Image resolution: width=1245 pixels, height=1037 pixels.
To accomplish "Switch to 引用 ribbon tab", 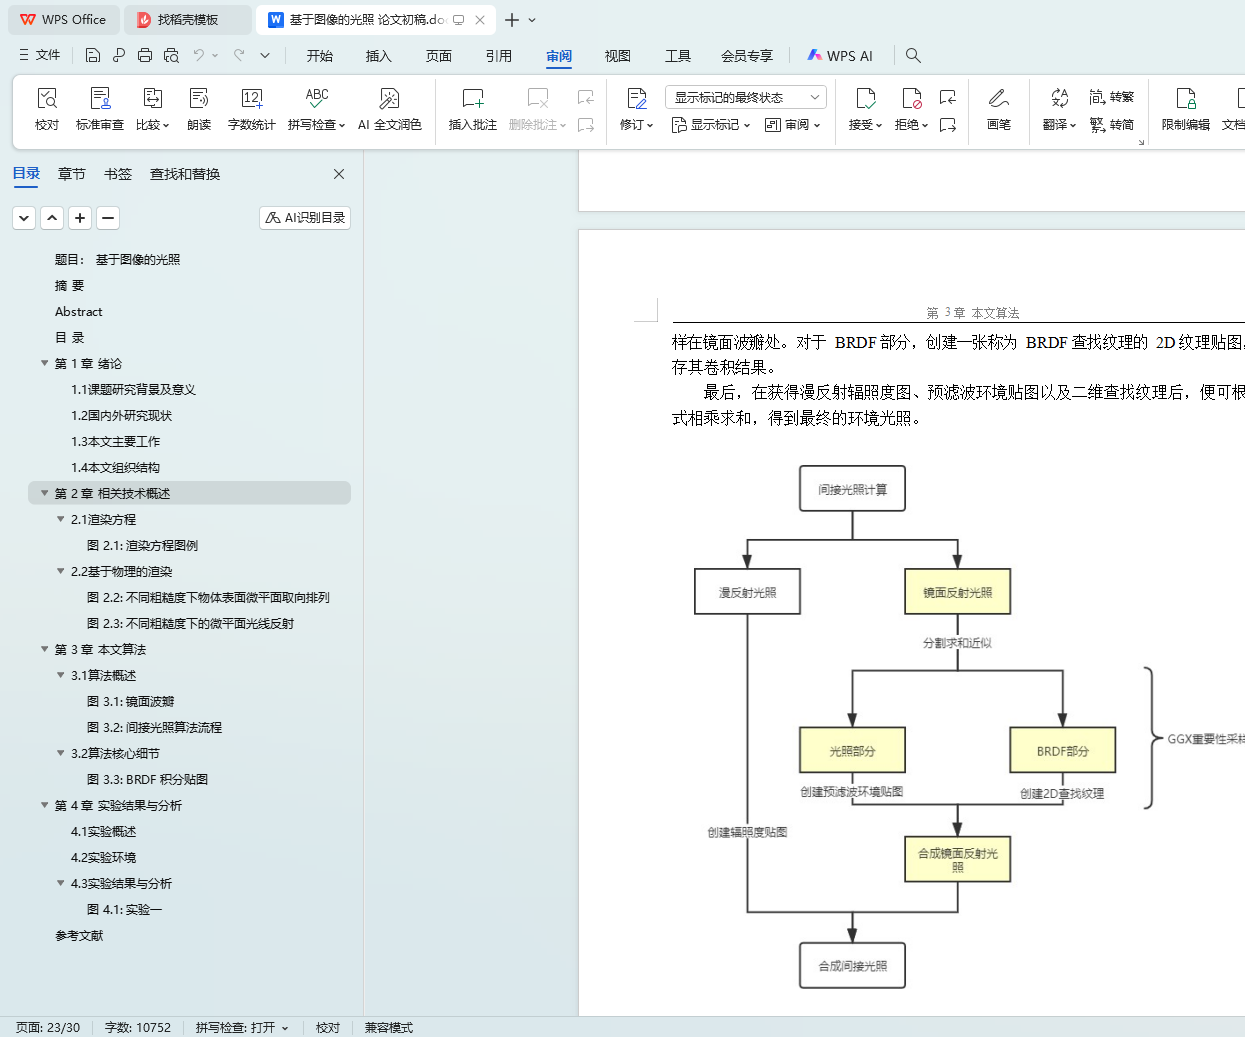I will (x=499, y=56).
